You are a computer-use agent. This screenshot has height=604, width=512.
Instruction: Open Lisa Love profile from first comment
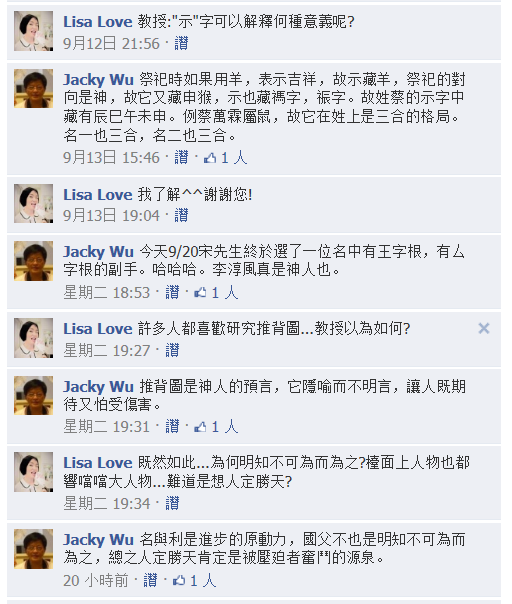[98, 22]
